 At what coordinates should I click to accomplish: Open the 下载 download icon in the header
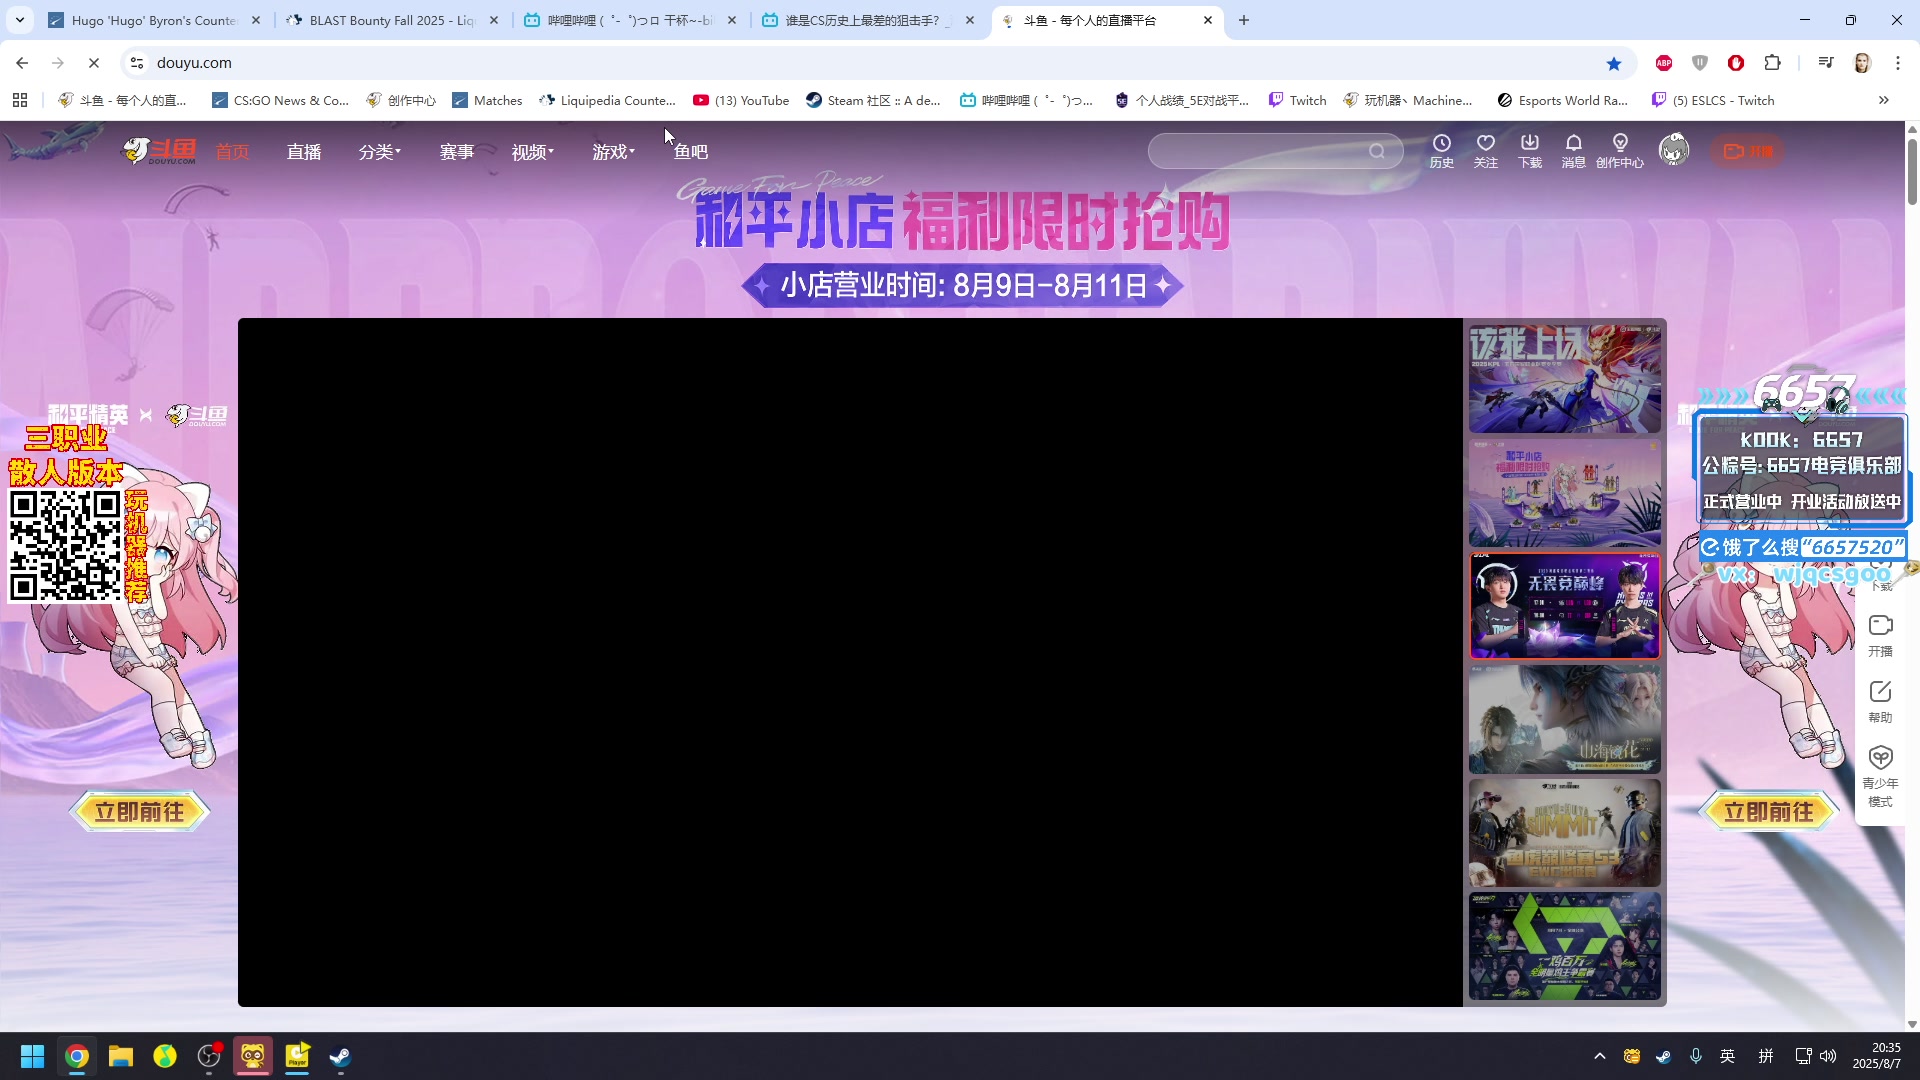[1530, 151]
